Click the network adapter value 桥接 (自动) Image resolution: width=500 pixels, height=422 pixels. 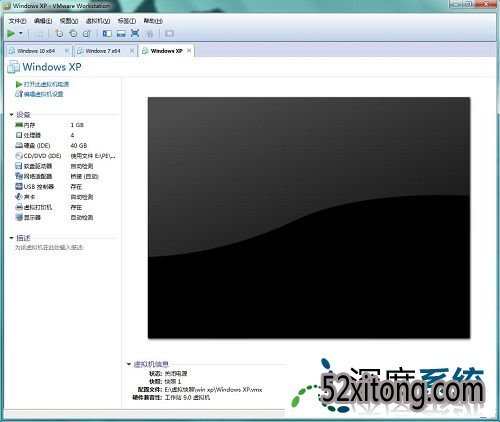tap(84, 176)
